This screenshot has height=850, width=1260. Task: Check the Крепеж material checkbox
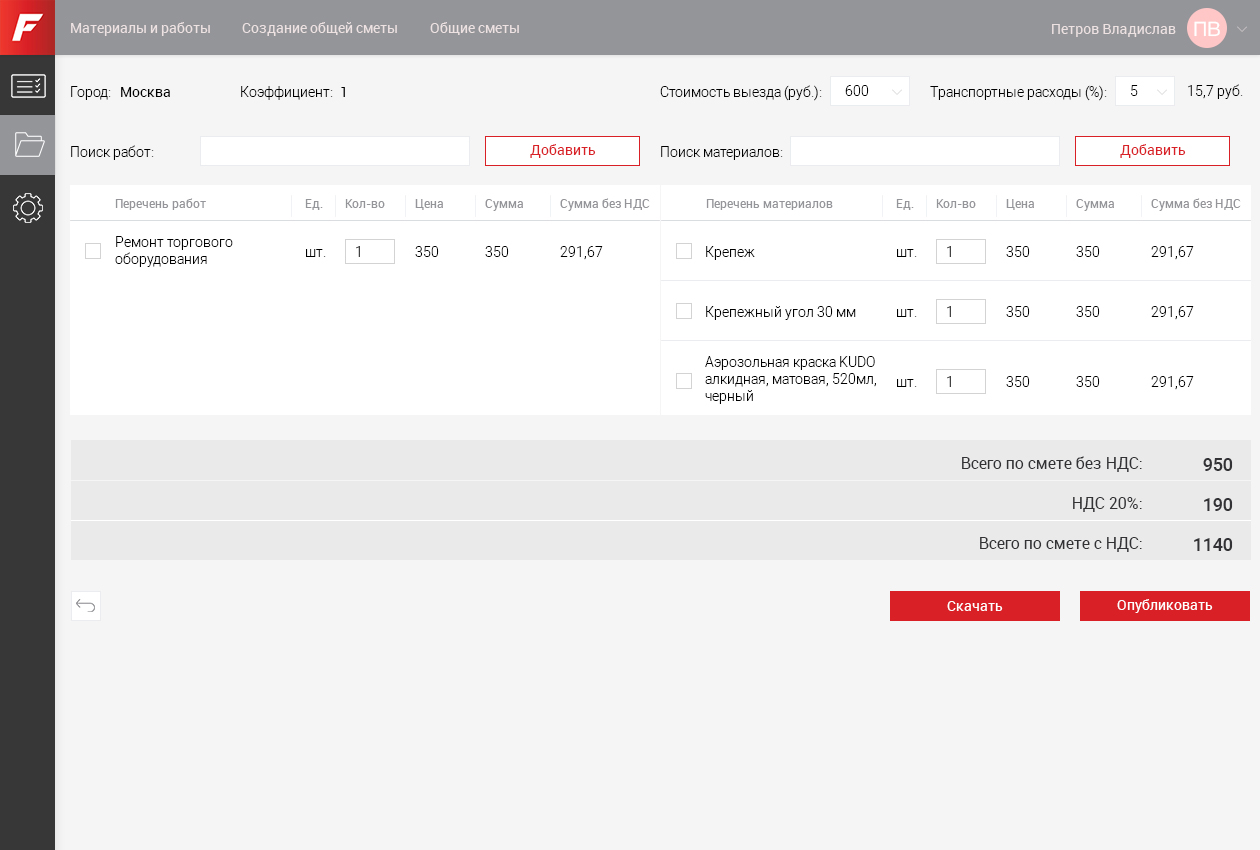684,251
